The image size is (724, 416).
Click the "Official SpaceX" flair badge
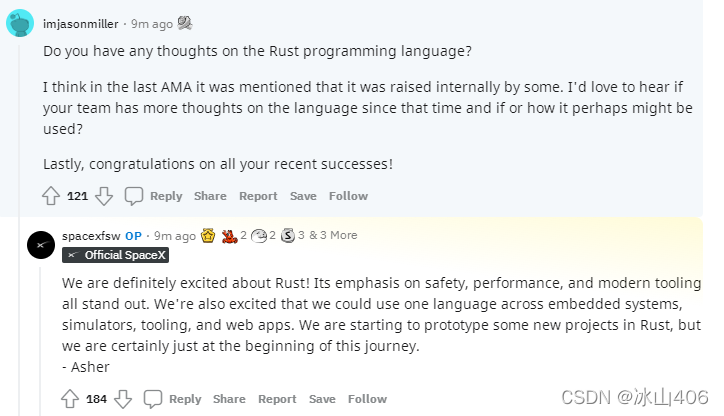[x=116, y=255]
